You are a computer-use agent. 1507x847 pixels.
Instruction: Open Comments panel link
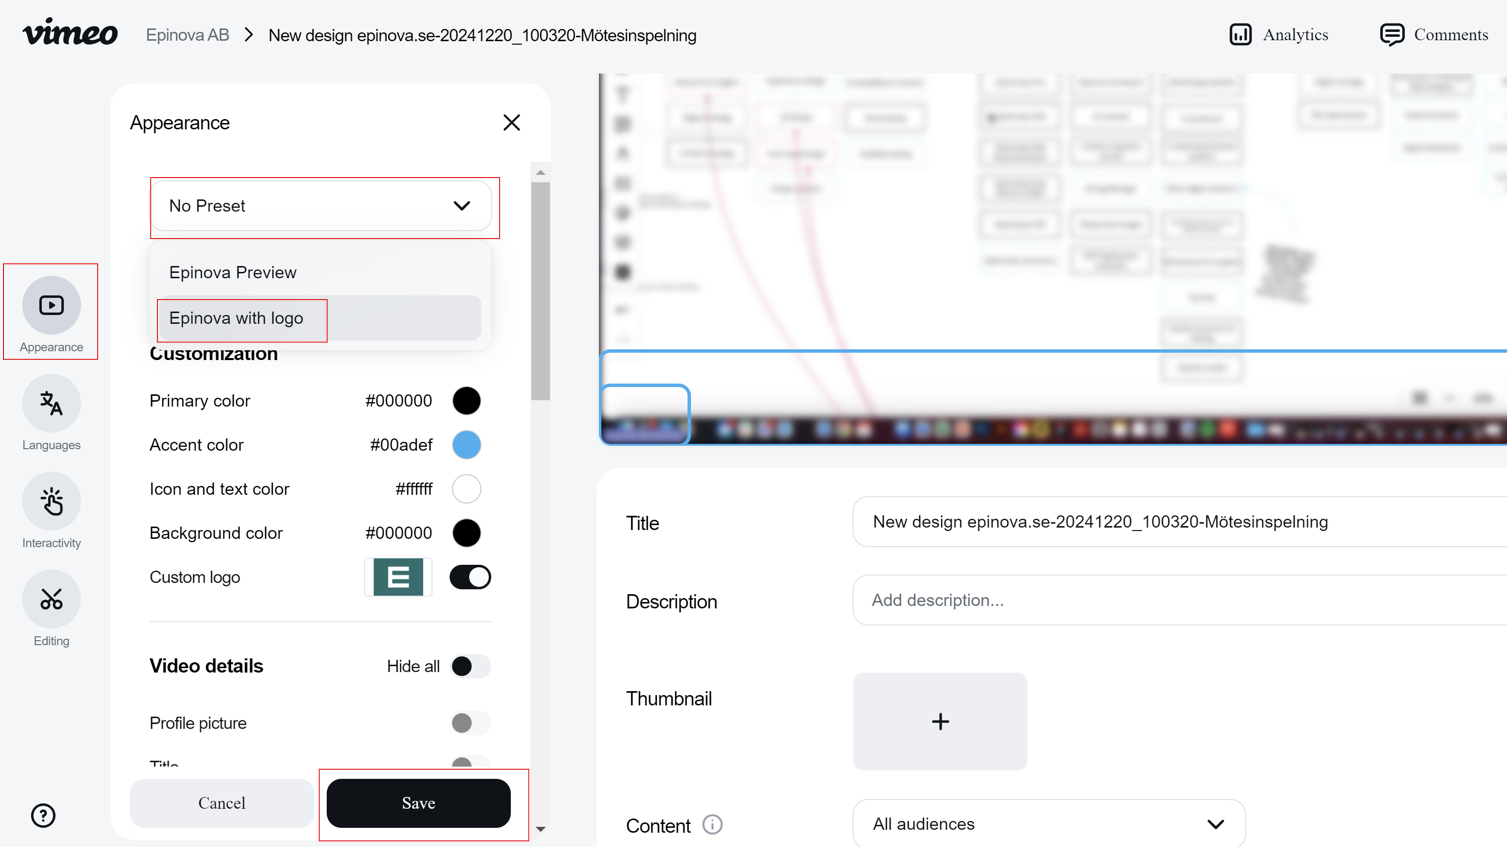(x=1434, y=34)
